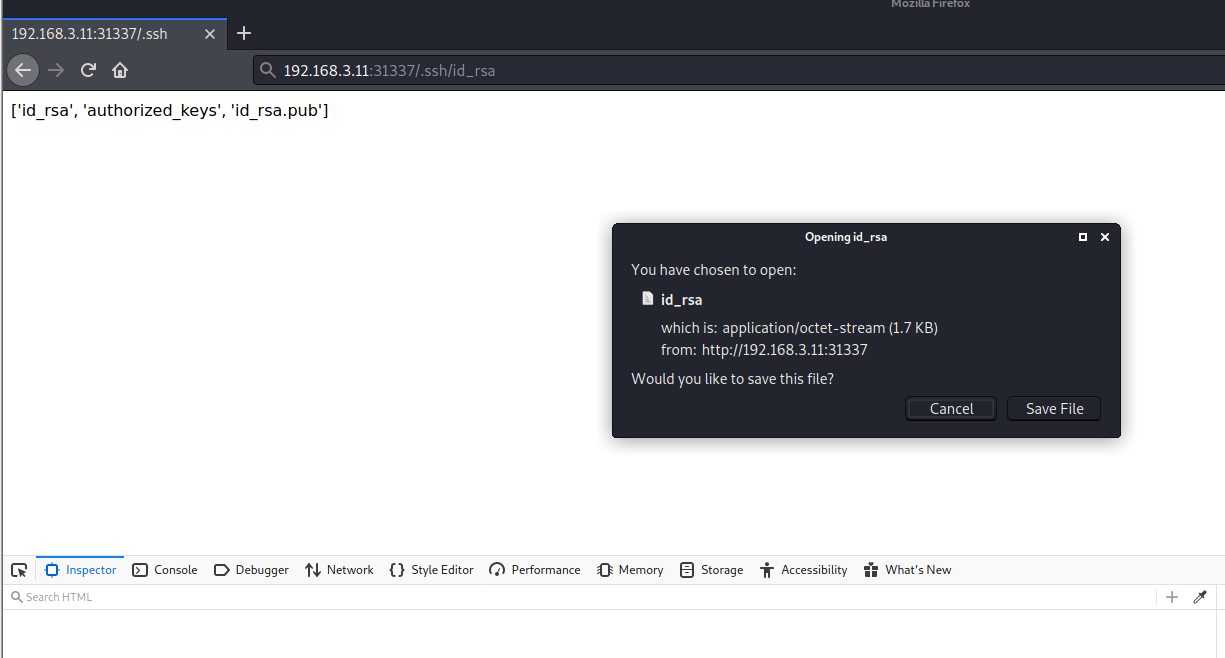Activate the element picker tool
Screen dimensions: 1225x658
pos(18,569)
